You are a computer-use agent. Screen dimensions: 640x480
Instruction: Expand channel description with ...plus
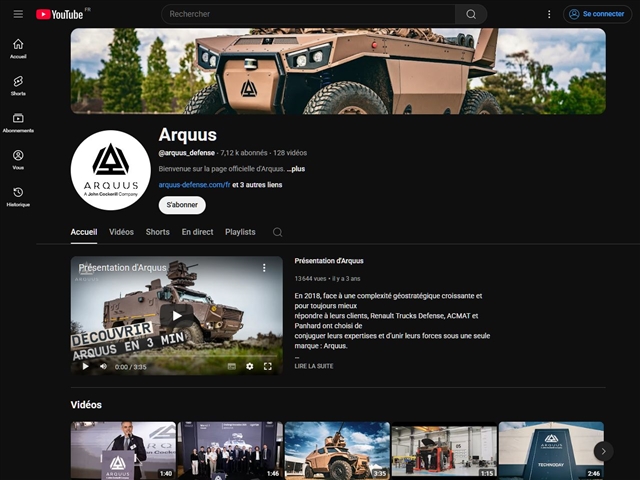(296, 169)
